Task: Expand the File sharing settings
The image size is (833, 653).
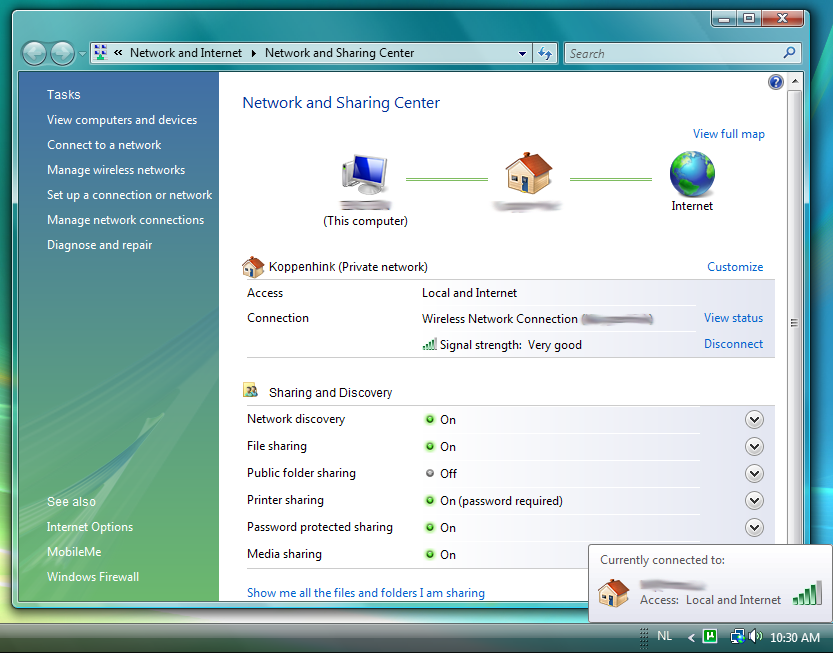Action: [754, 447]
